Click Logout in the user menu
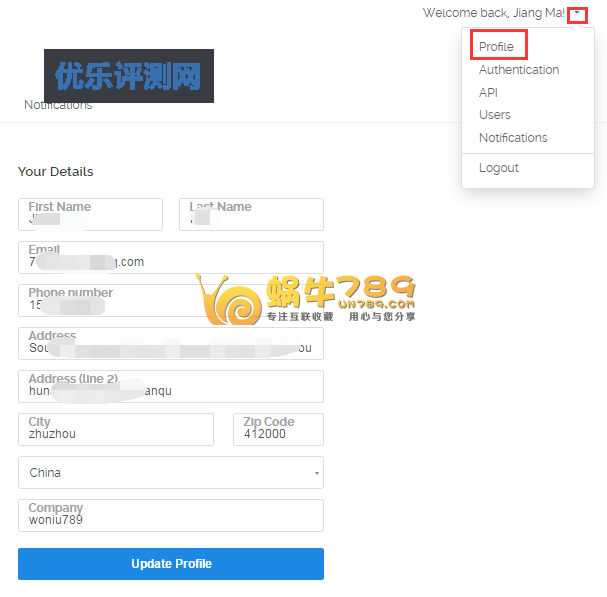607x597 pixels. 499,168
